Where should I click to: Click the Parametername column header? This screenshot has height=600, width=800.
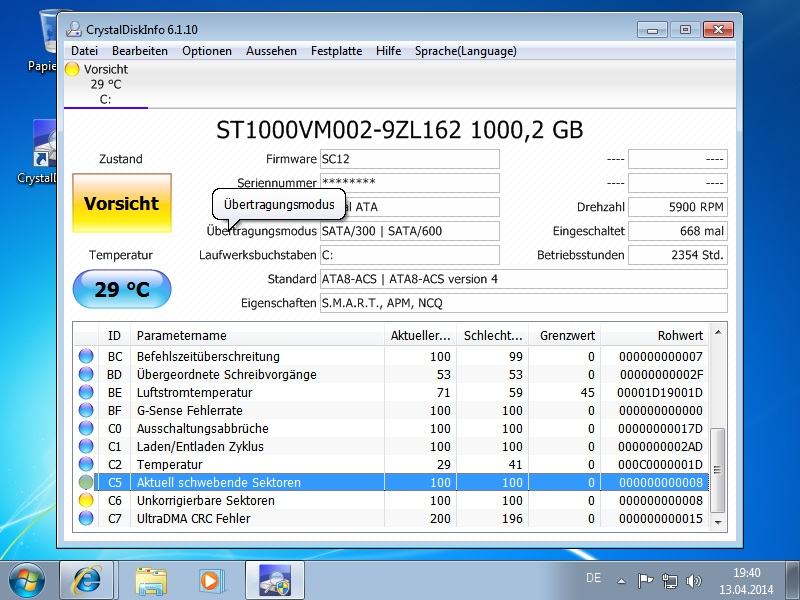(x=257, y=335)
